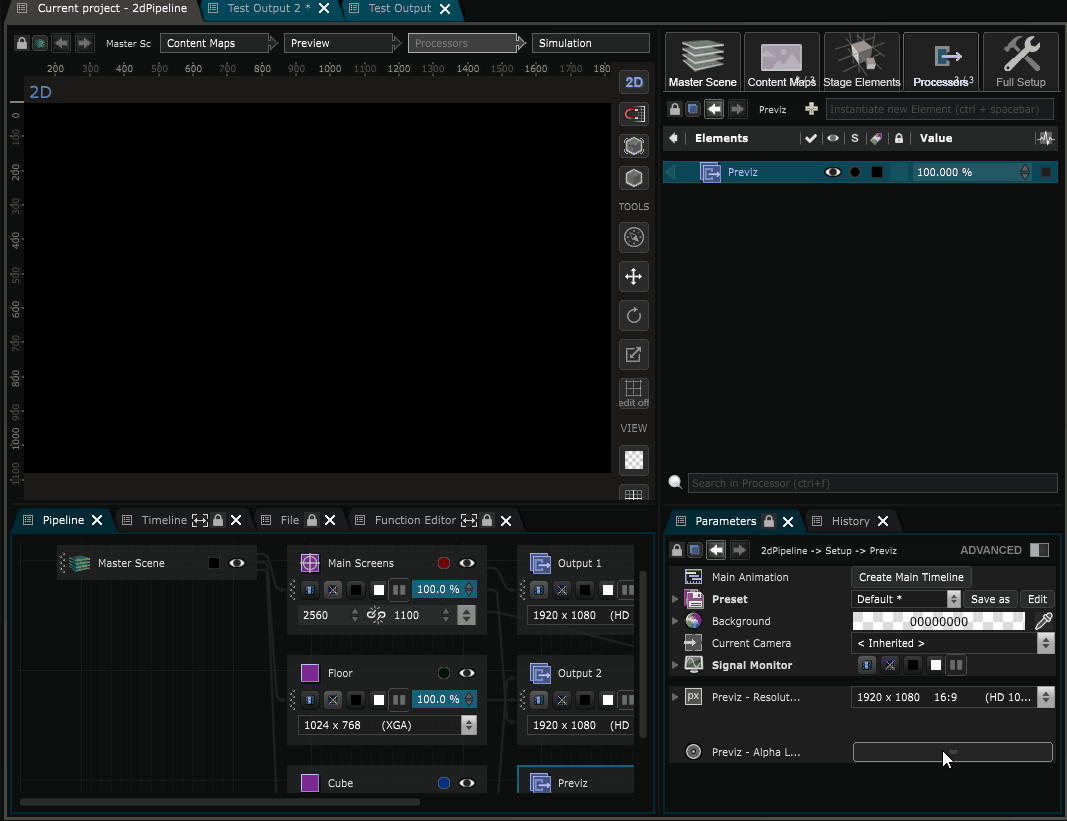The width and height of the screenshot is (1067, 821).
Task: Click Instantiate new Element input field
Action: coord(940,109)
